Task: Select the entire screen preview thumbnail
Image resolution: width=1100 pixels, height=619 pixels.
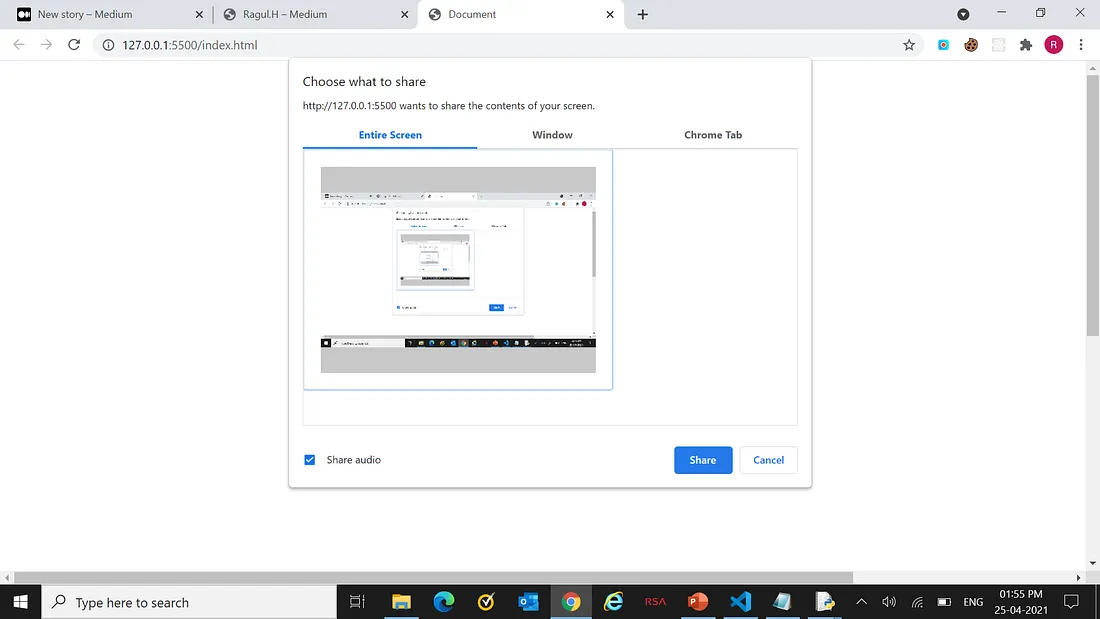Action: [458, 270]
